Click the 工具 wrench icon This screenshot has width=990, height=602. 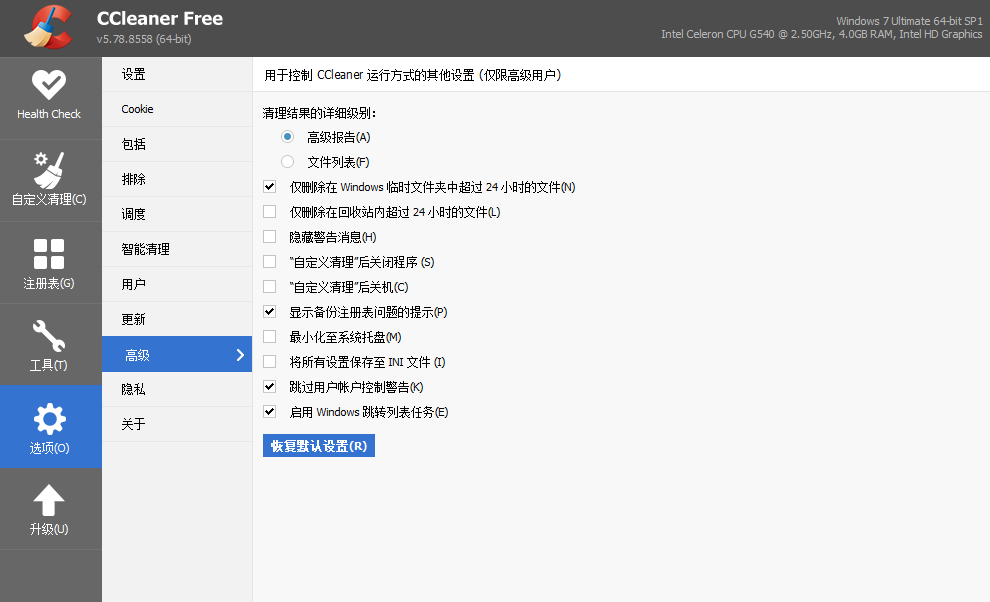pyautogui.click(x=50, y=344)
